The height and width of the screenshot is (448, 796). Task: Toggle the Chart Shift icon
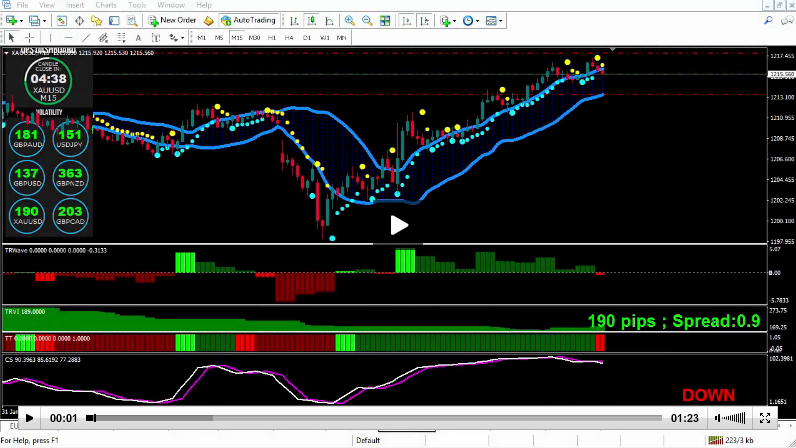pyautogui.click(x=424, y=21)
